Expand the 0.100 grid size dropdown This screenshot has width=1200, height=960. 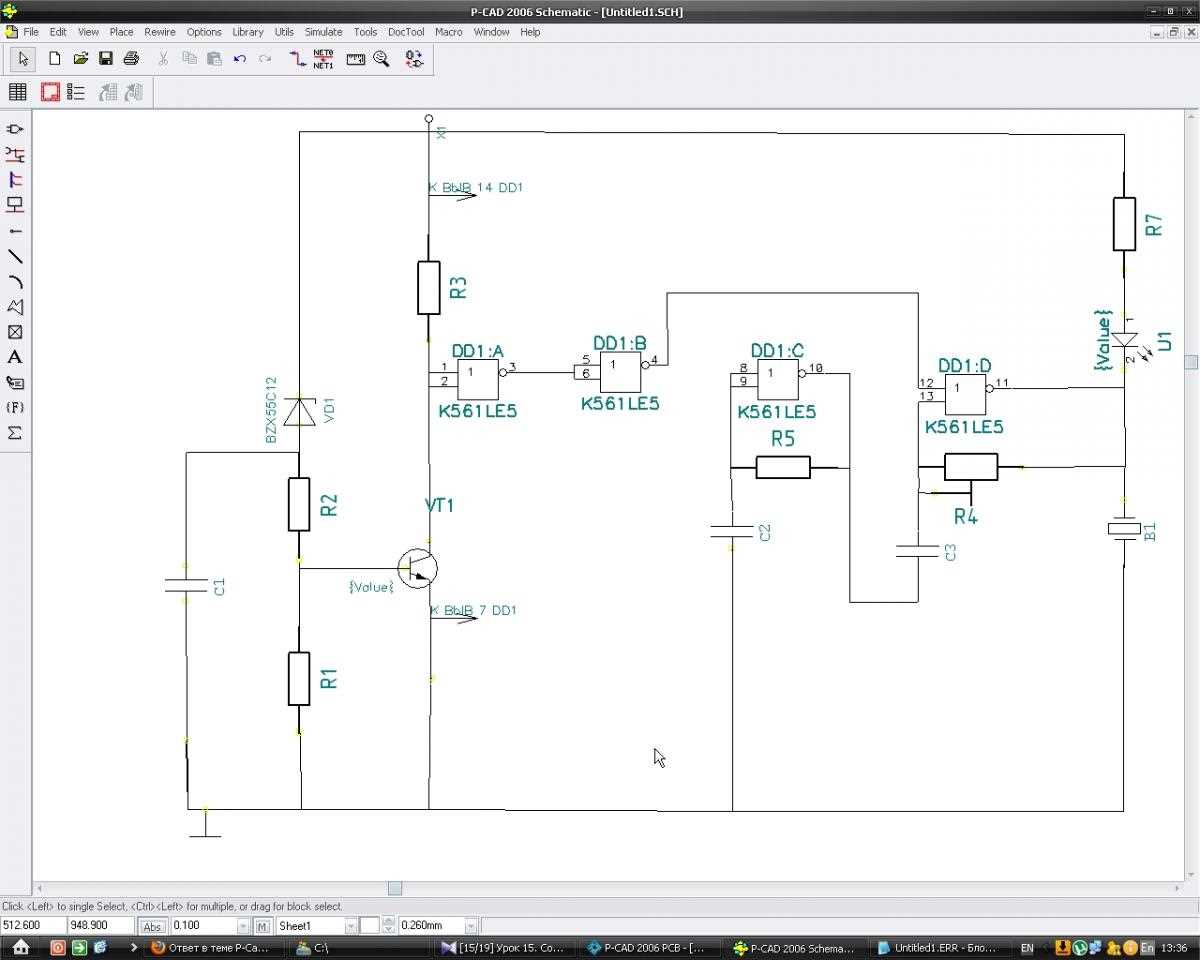click(x=243, y=926)
